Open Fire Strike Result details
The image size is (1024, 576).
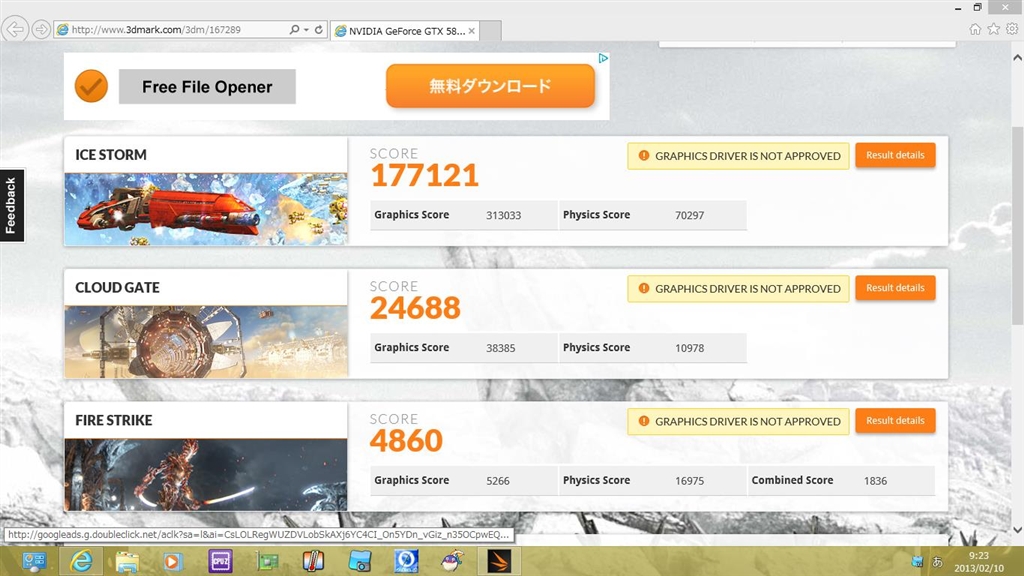tap(895, 421)
